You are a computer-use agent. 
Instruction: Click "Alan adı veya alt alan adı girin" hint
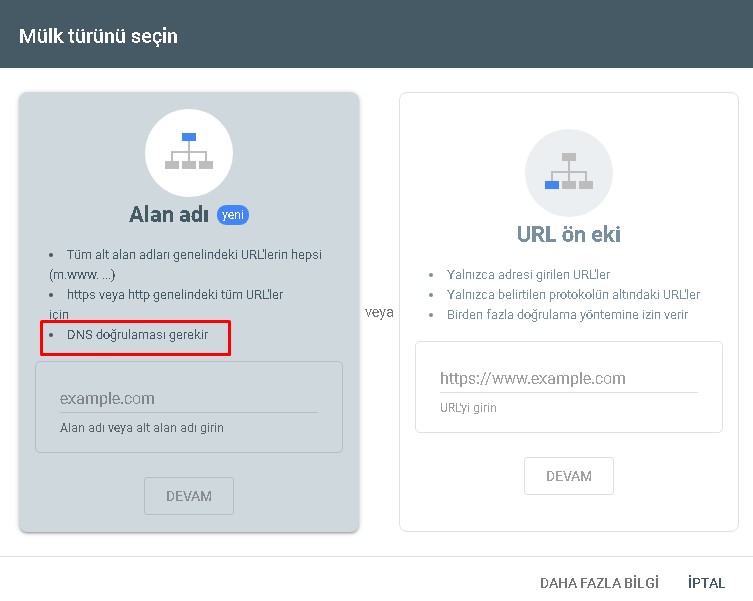click(x=142, y=428)
